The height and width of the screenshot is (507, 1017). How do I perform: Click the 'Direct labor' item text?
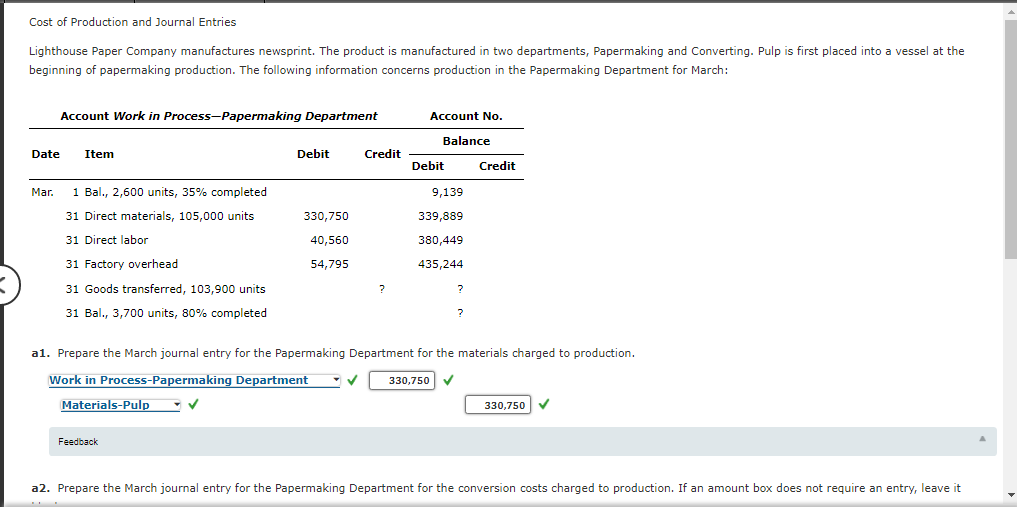tap(116, 240)
